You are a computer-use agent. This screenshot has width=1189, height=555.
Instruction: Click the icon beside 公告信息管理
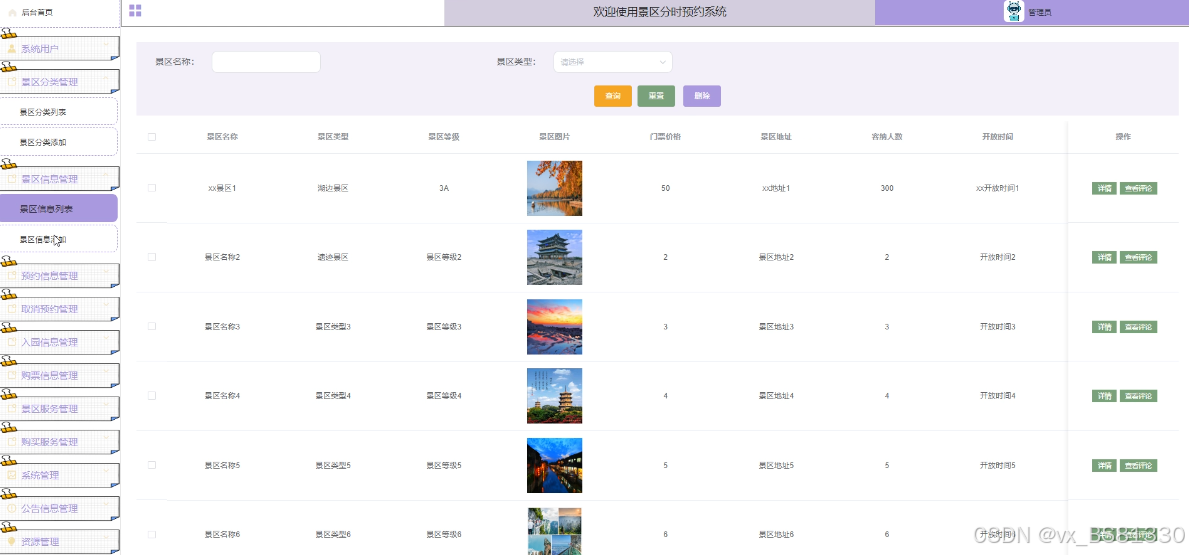coord(12,509)
